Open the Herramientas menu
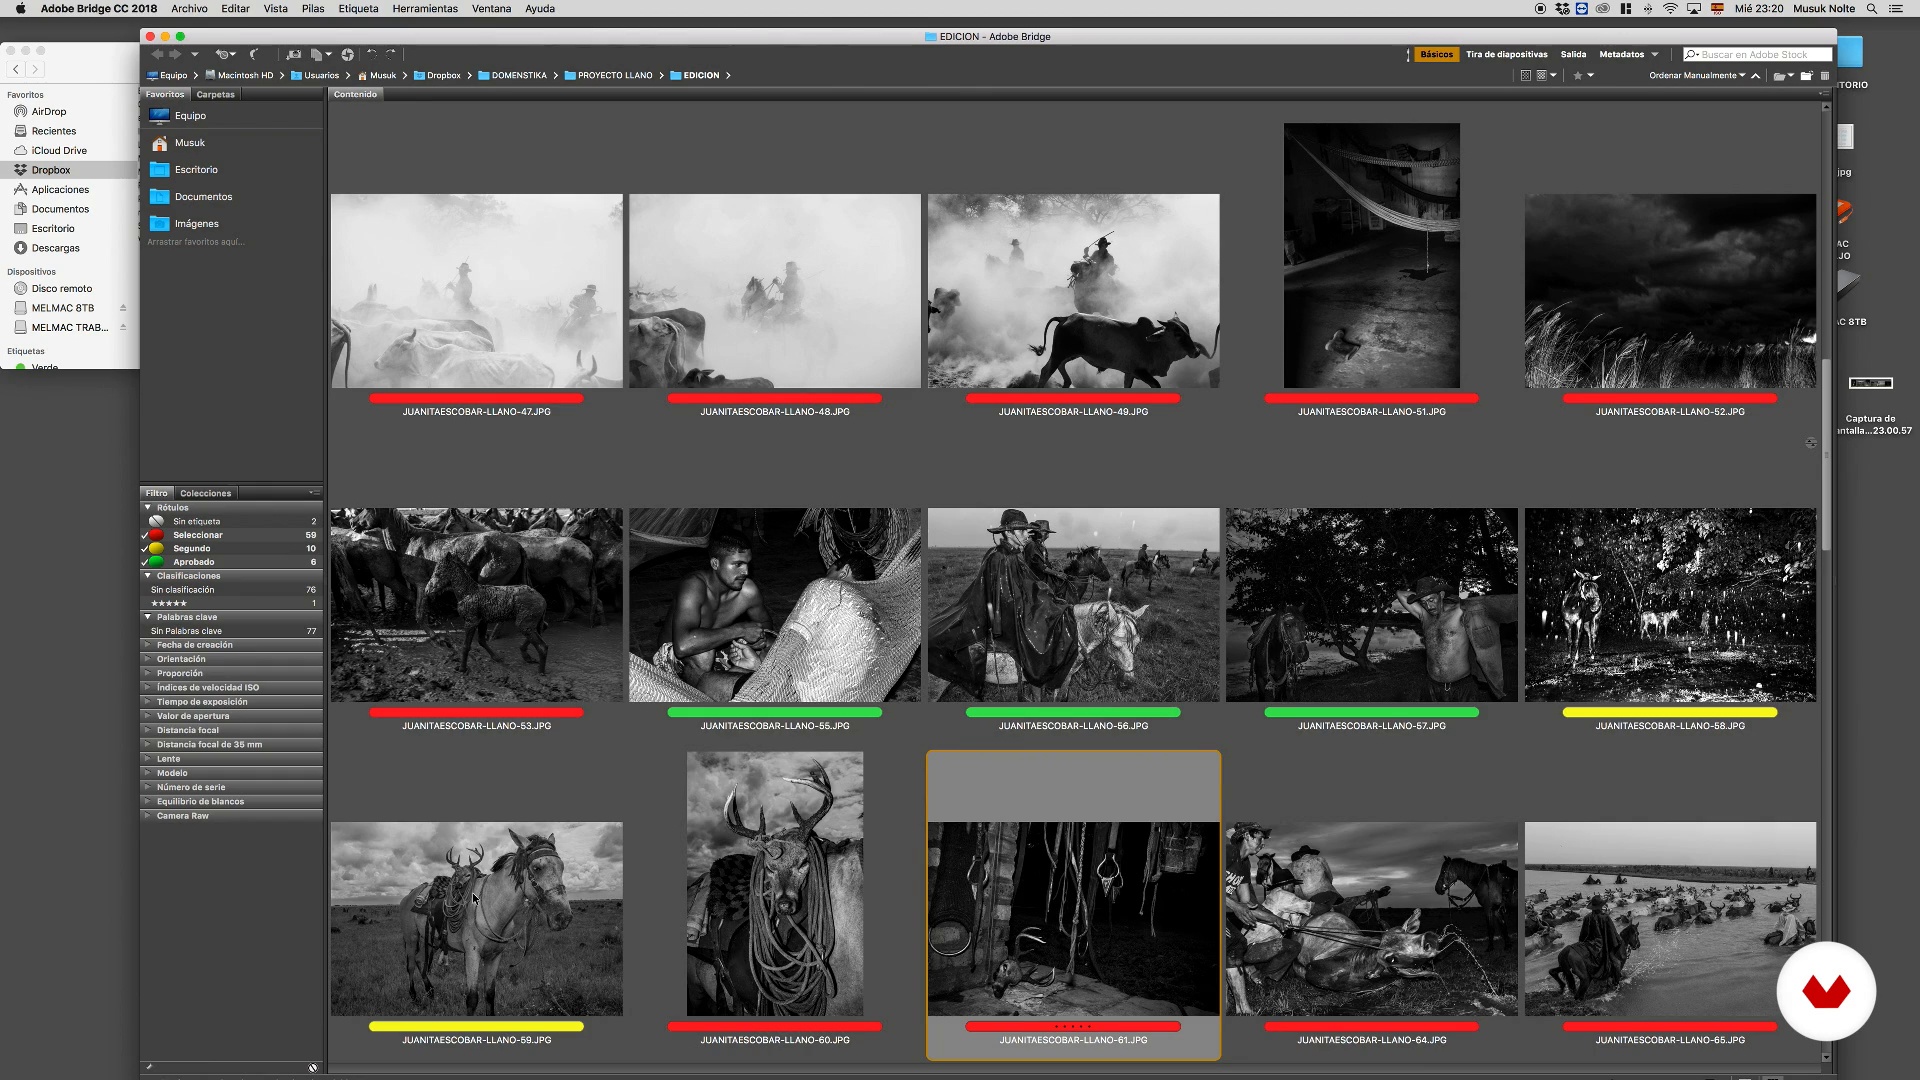The height and width of the screenshot is (1080, 1920). pyautogui.click(x=424, y=8)
